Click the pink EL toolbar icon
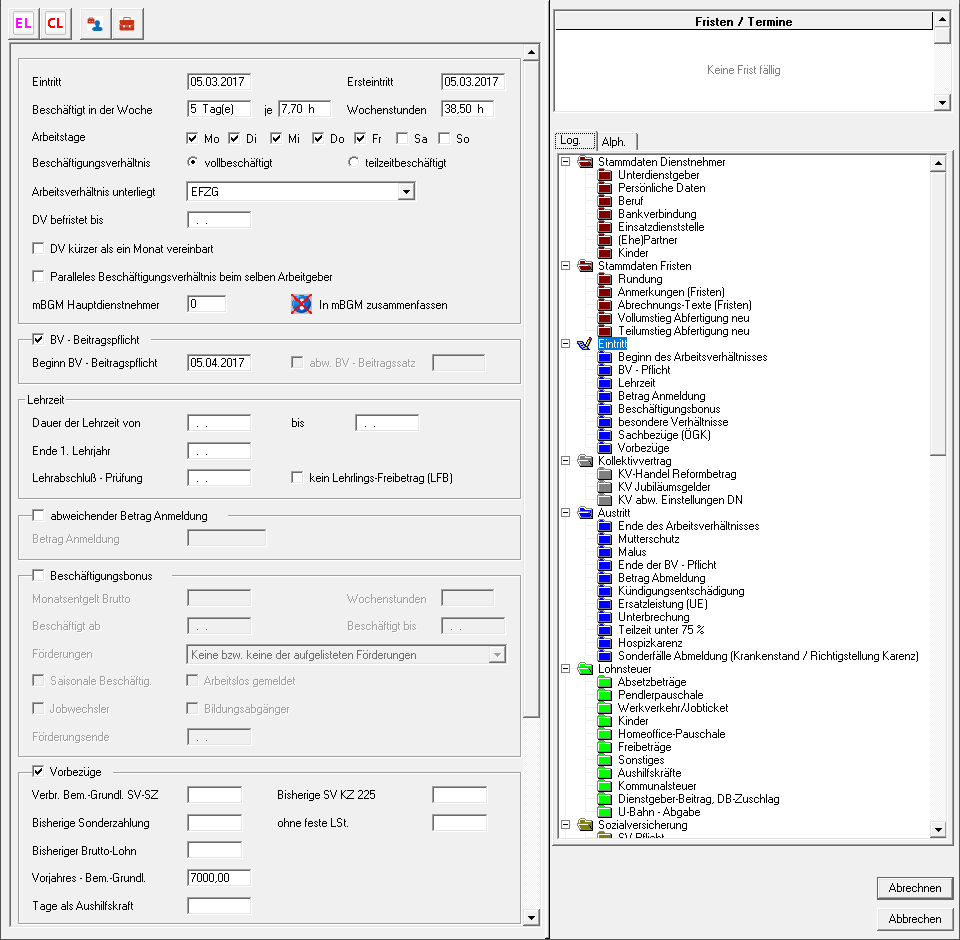Screen dimensions: 960x940 pyautogui.click(x=23, y=24)
